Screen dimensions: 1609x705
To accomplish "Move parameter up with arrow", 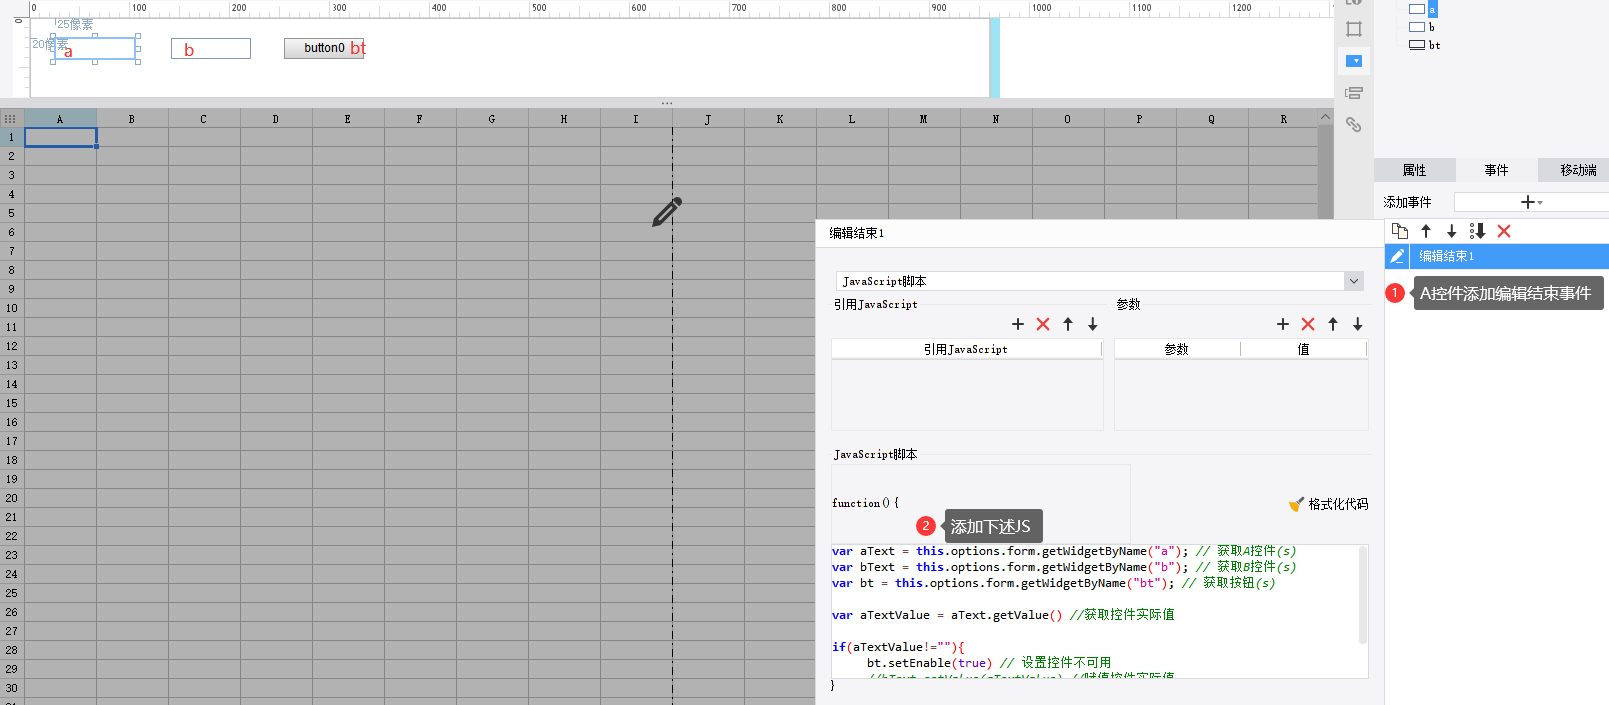I will 1333,324.
